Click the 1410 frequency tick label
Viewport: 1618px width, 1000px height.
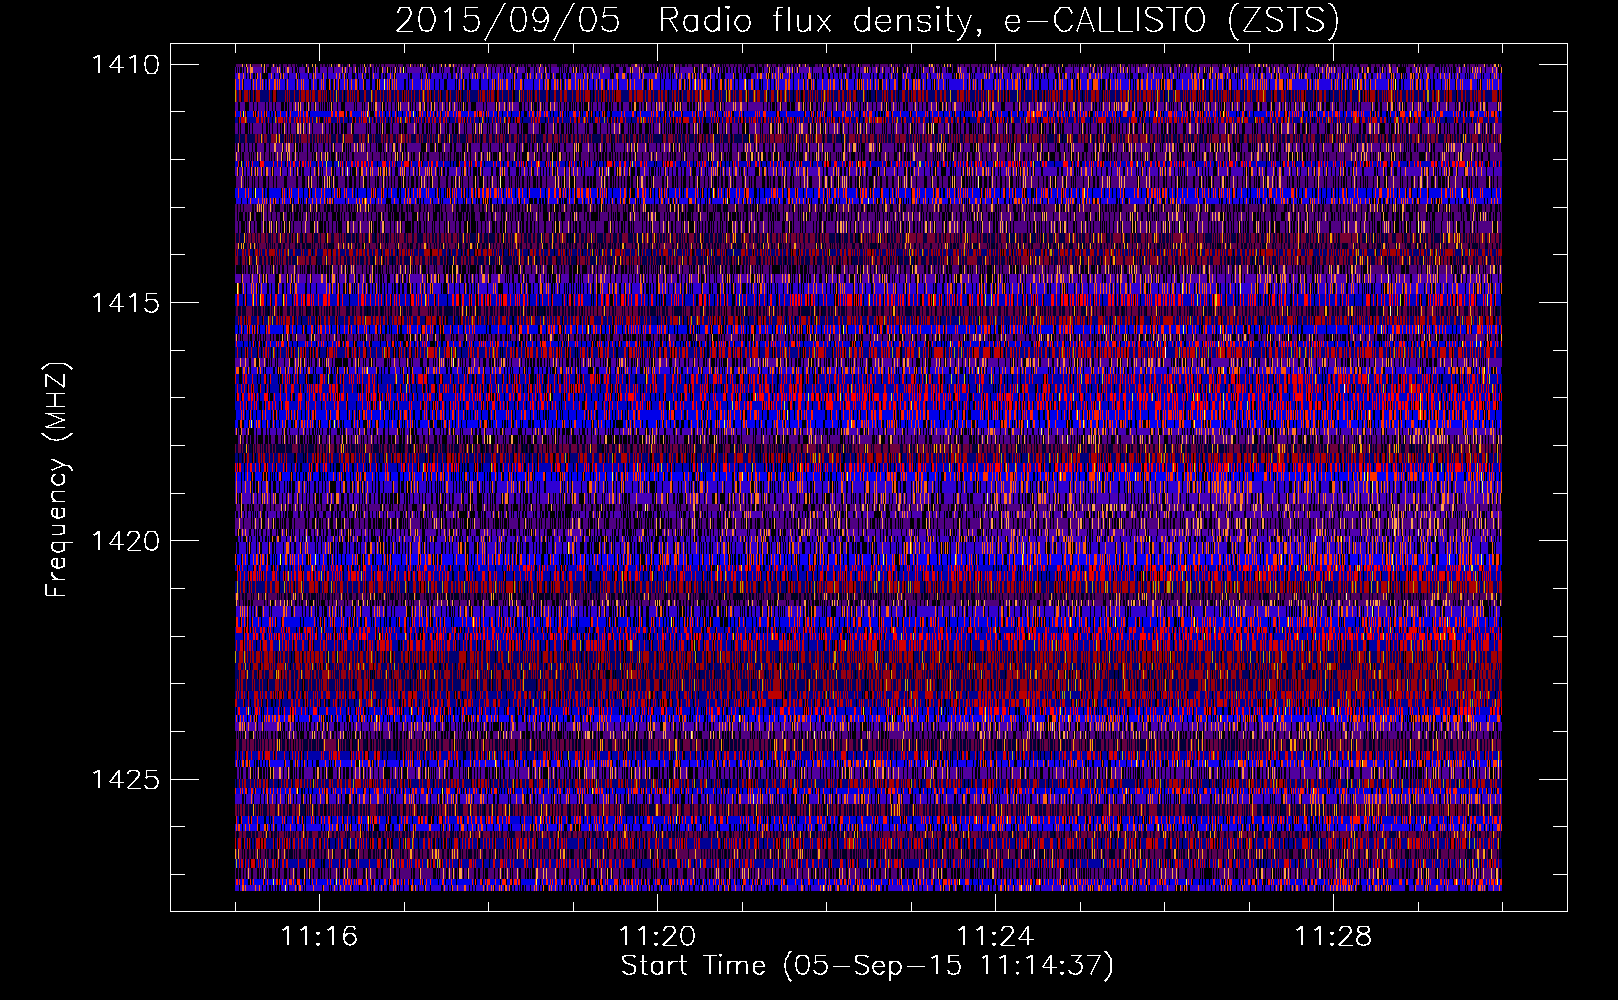coord(125,64)
